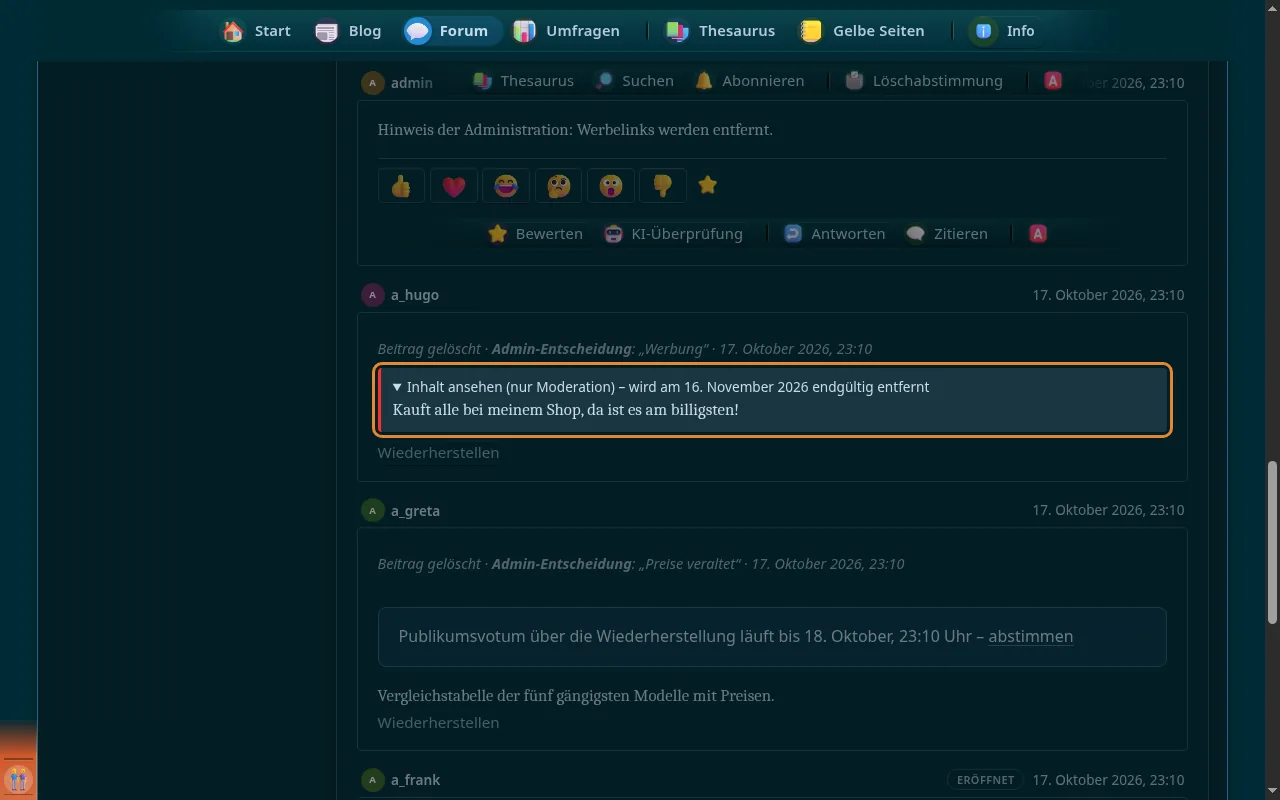
Task: Run KI-Überprüfung on the admin post
Action: [x=673, y=234]
